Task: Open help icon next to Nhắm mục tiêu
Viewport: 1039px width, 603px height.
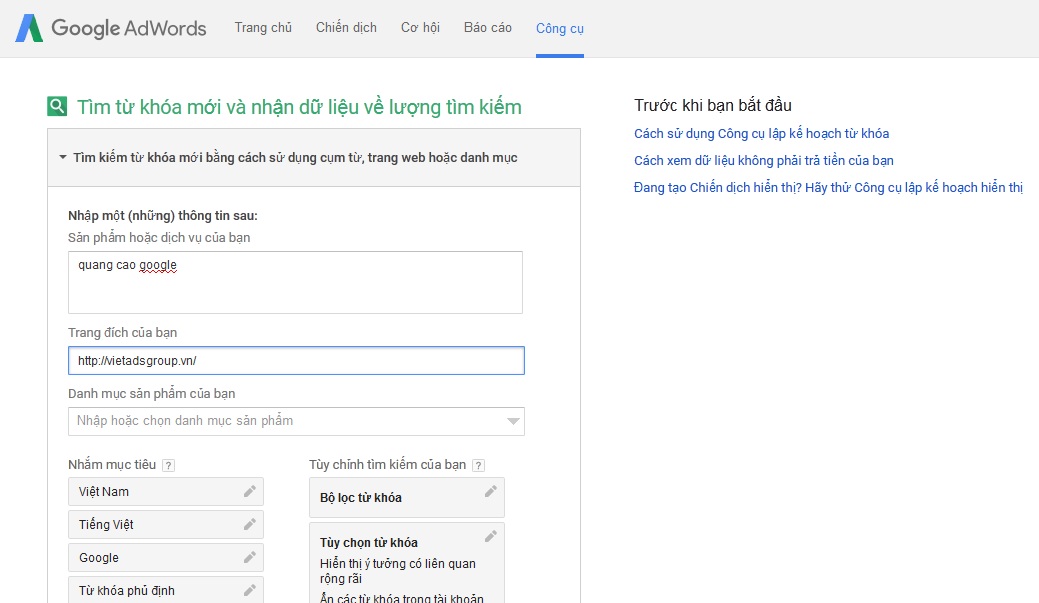Action: click(168, 465)
